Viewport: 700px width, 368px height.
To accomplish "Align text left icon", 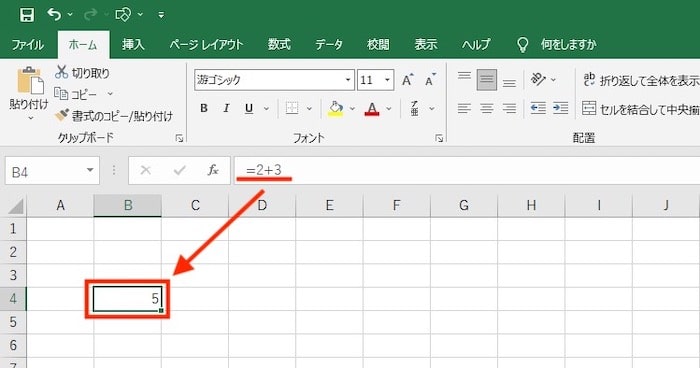I will pos(464,108).
